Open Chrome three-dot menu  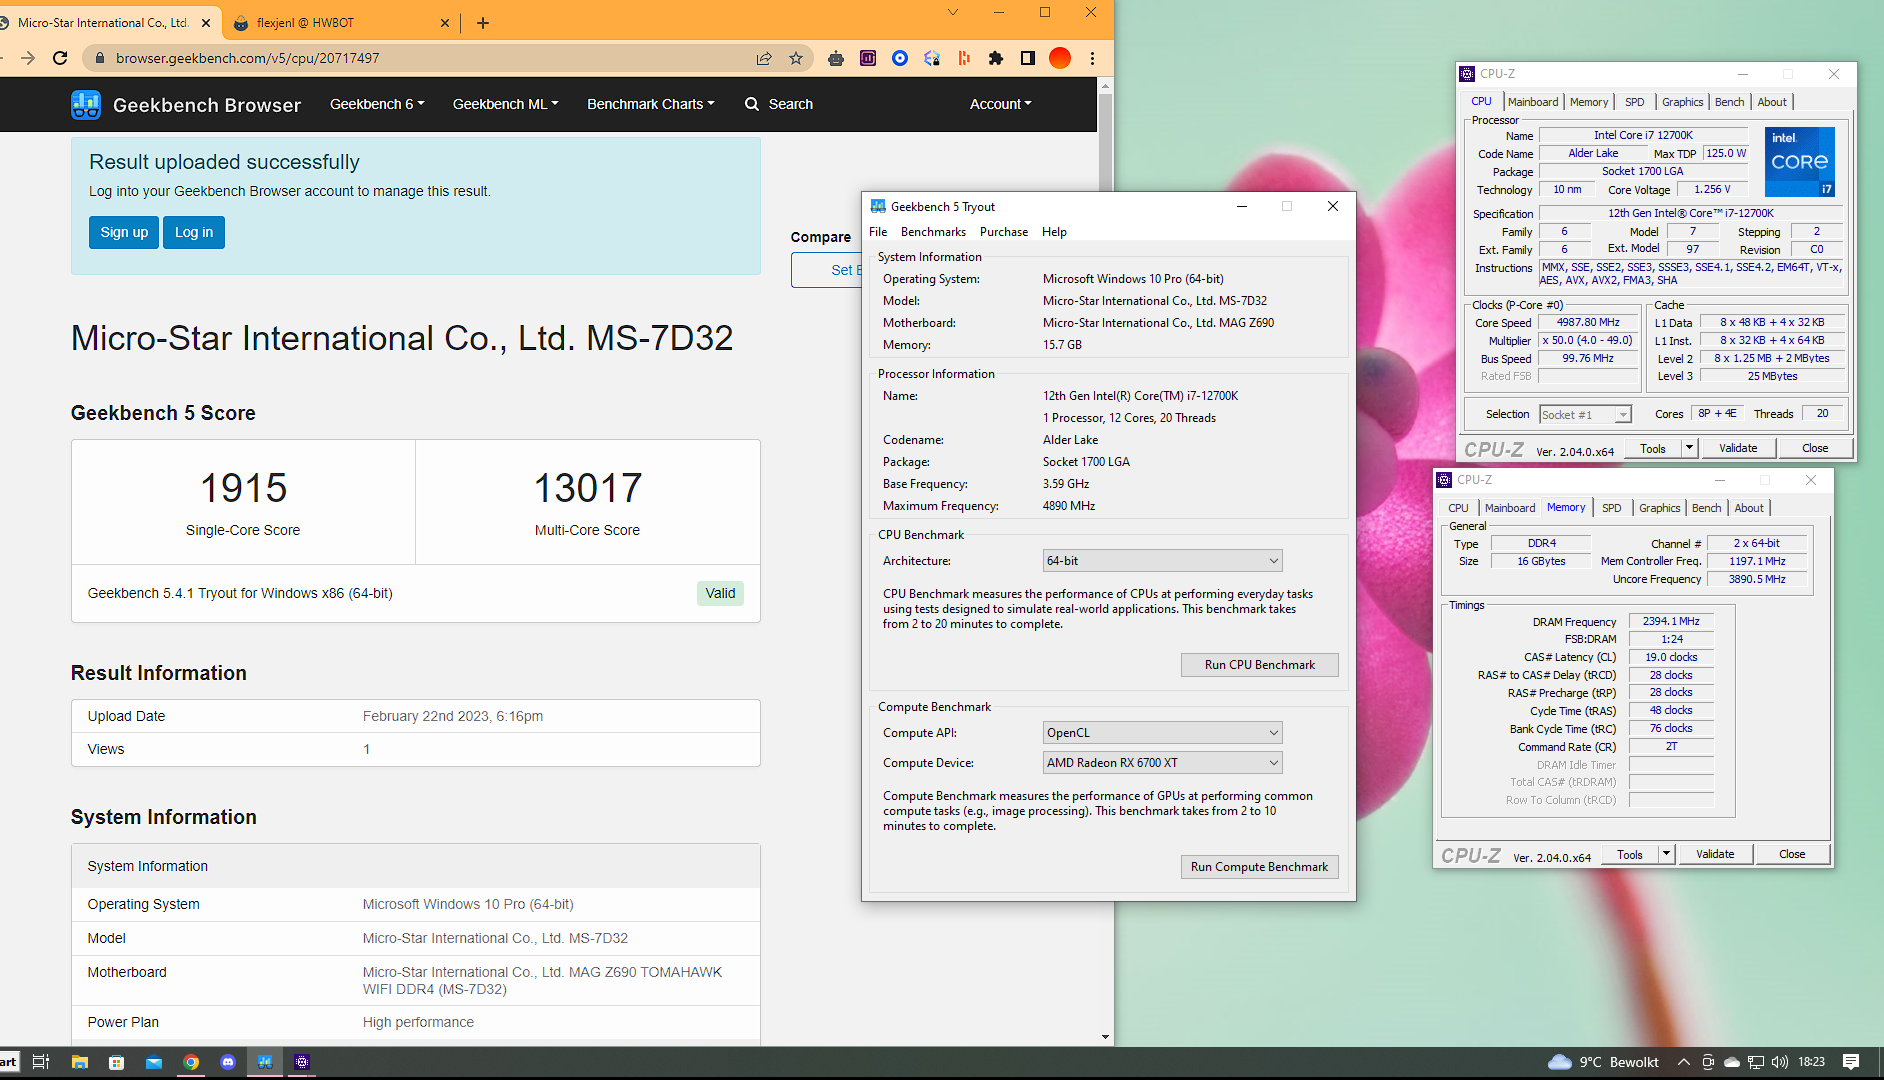[1092, 58]
